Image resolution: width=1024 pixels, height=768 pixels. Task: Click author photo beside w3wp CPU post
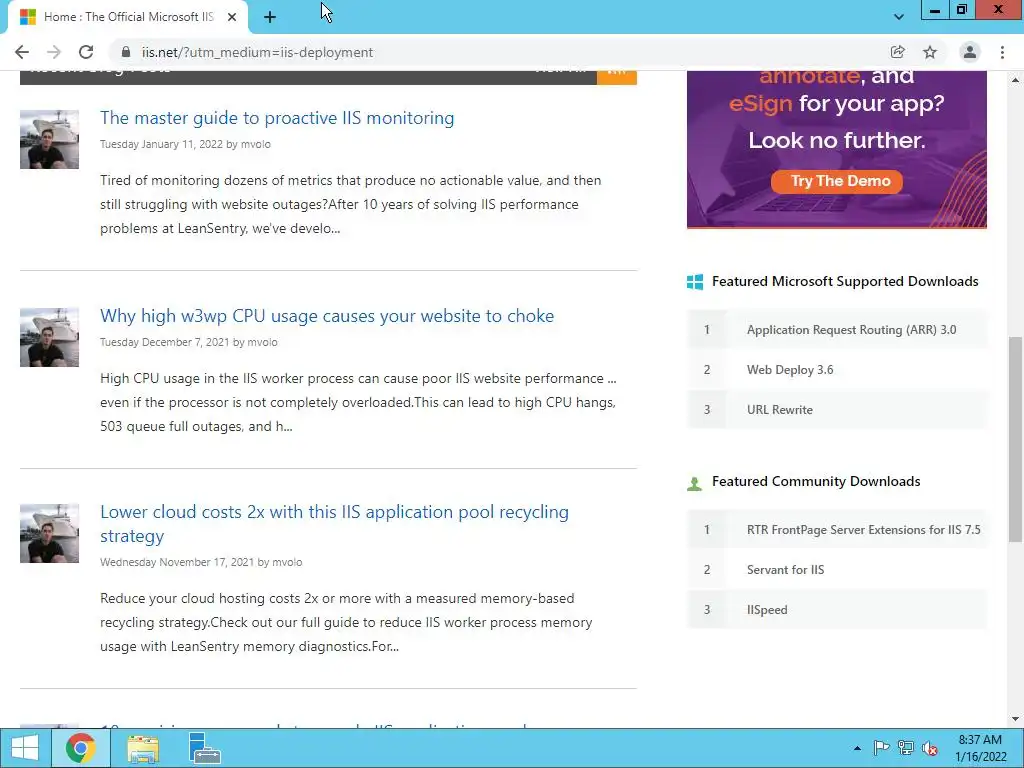50,337
